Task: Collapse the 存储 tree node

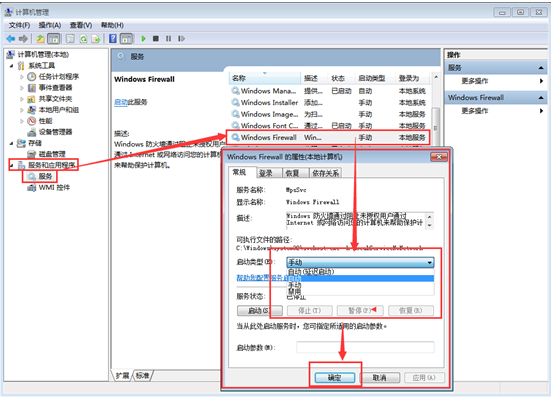Action: click(12, 143)
